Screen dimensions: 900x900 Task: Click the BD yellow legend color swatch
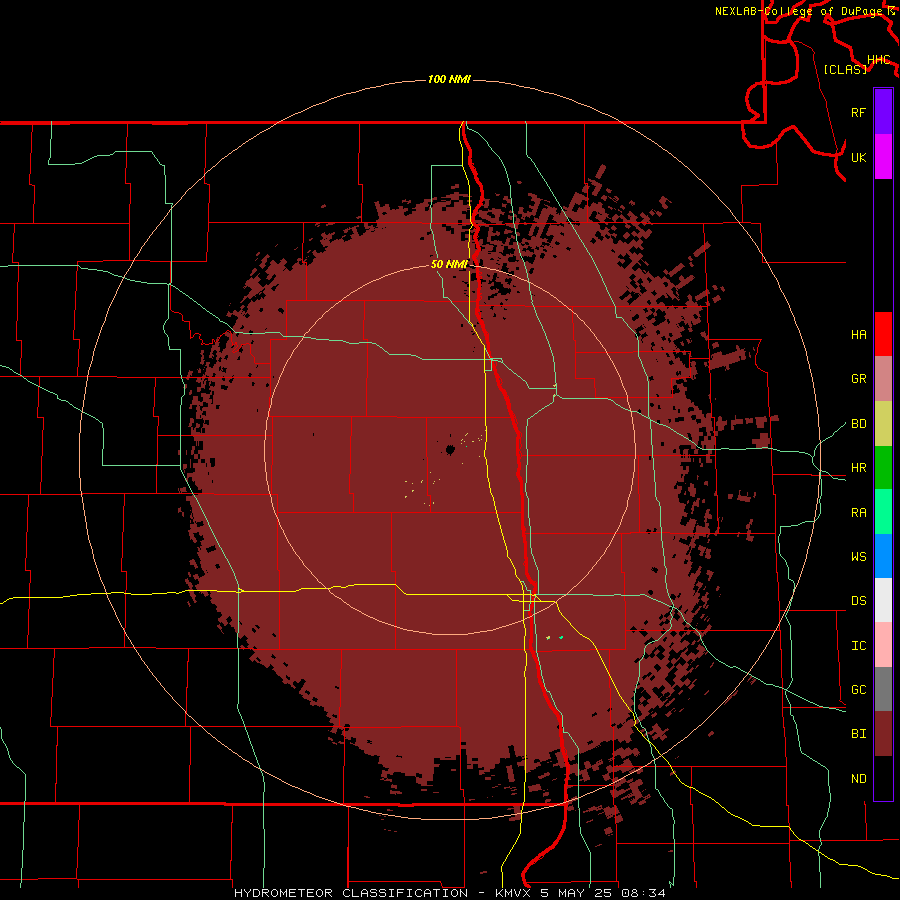coord(883,424)
